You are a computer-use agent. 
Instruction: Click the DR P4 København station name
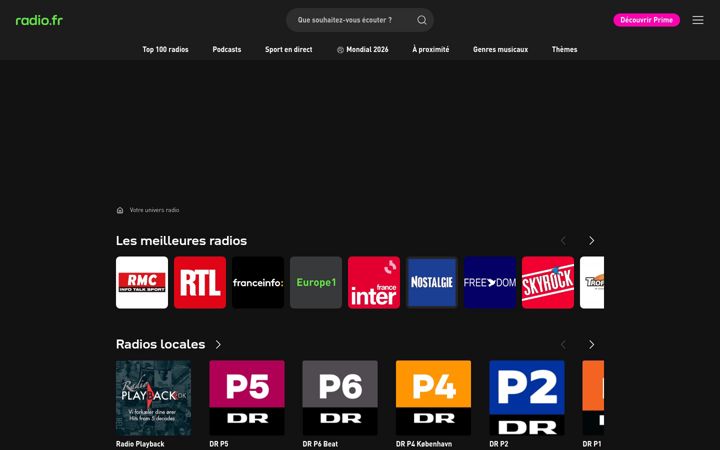tap(424, 444)
